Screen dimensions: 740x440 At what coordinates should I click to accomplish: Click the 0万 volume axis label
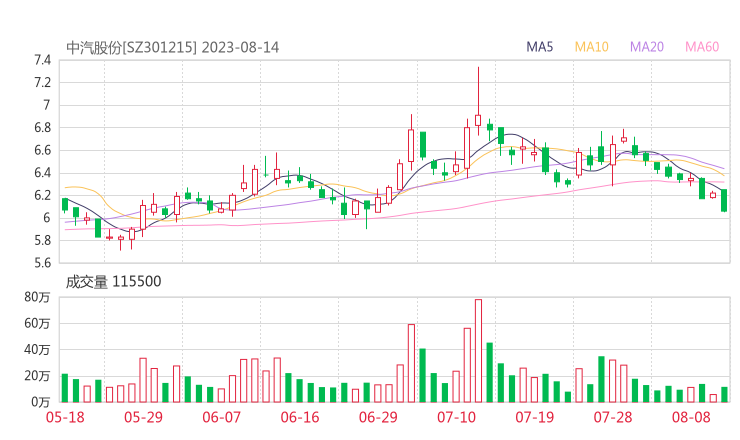pos(40,402)
